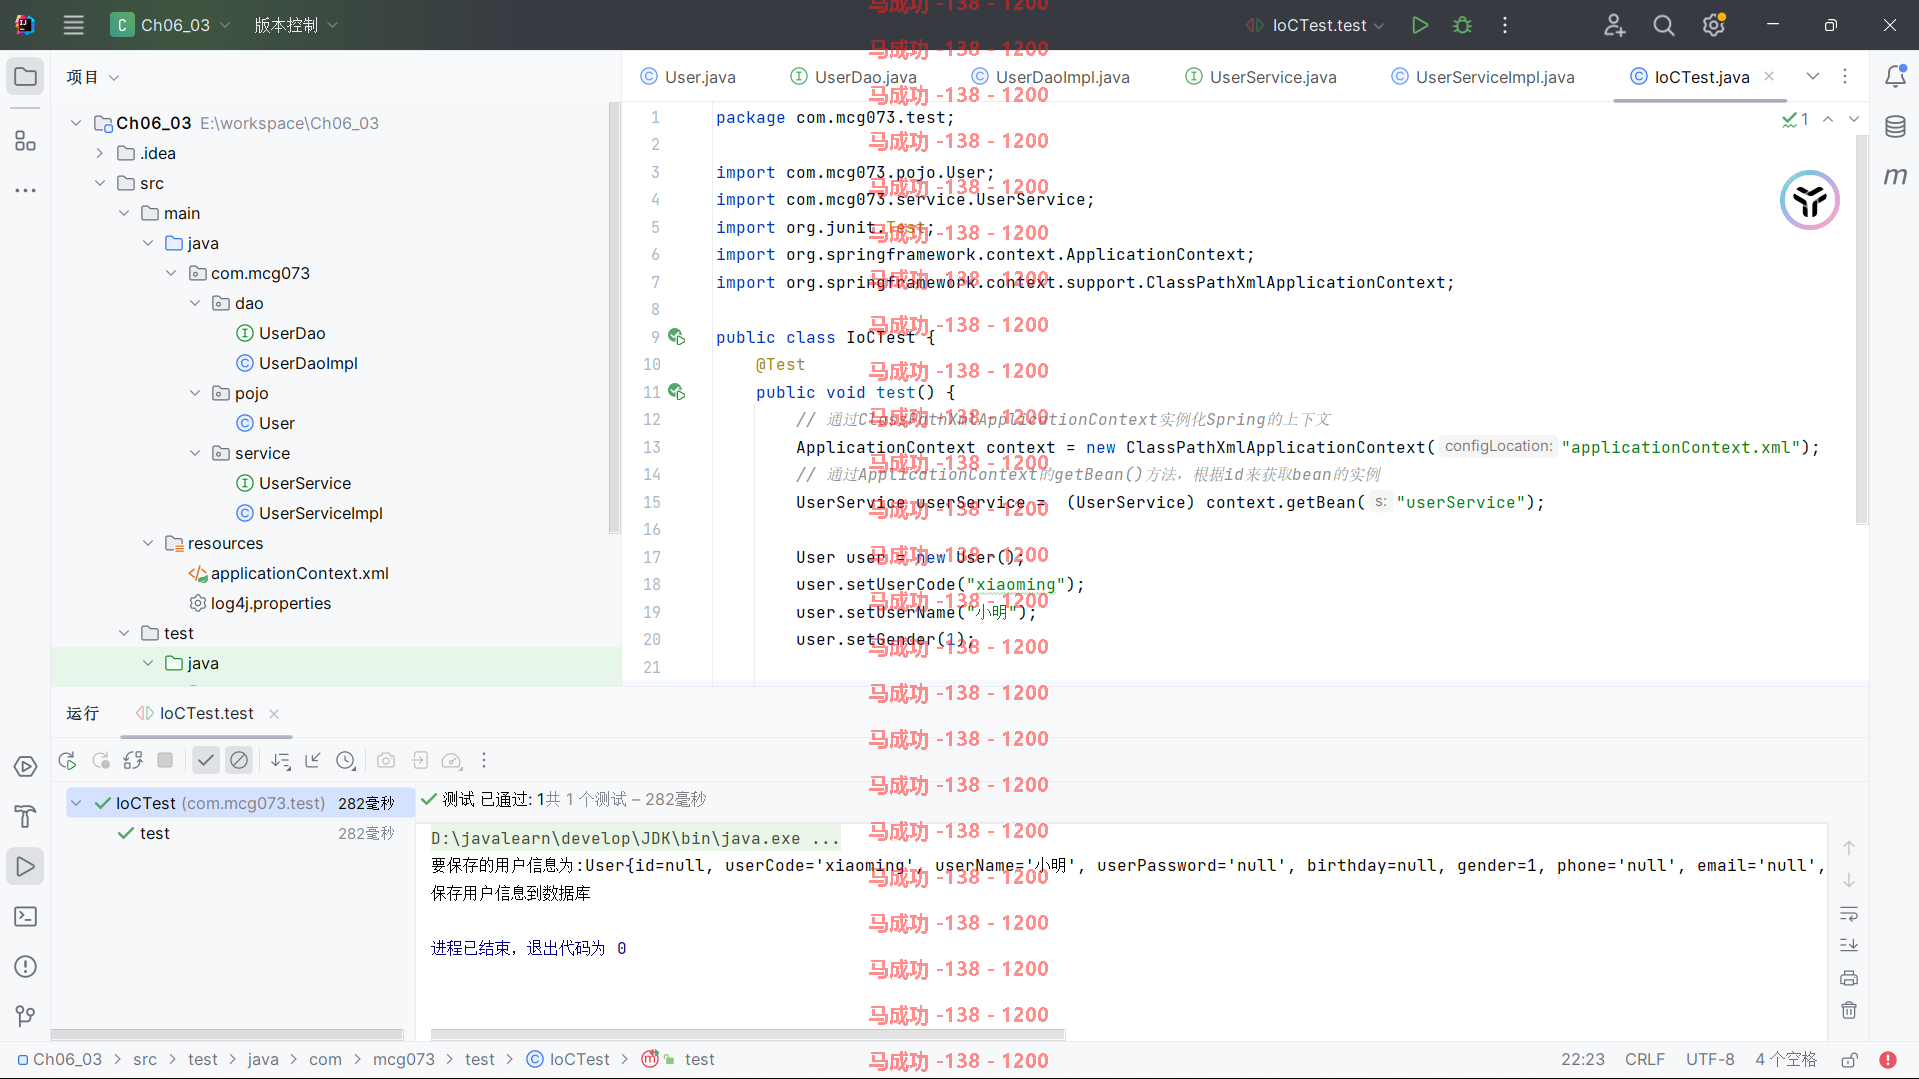The image size is (1919, 1079).
Task: Open IDE settings gear
Action: (1713, 25)
